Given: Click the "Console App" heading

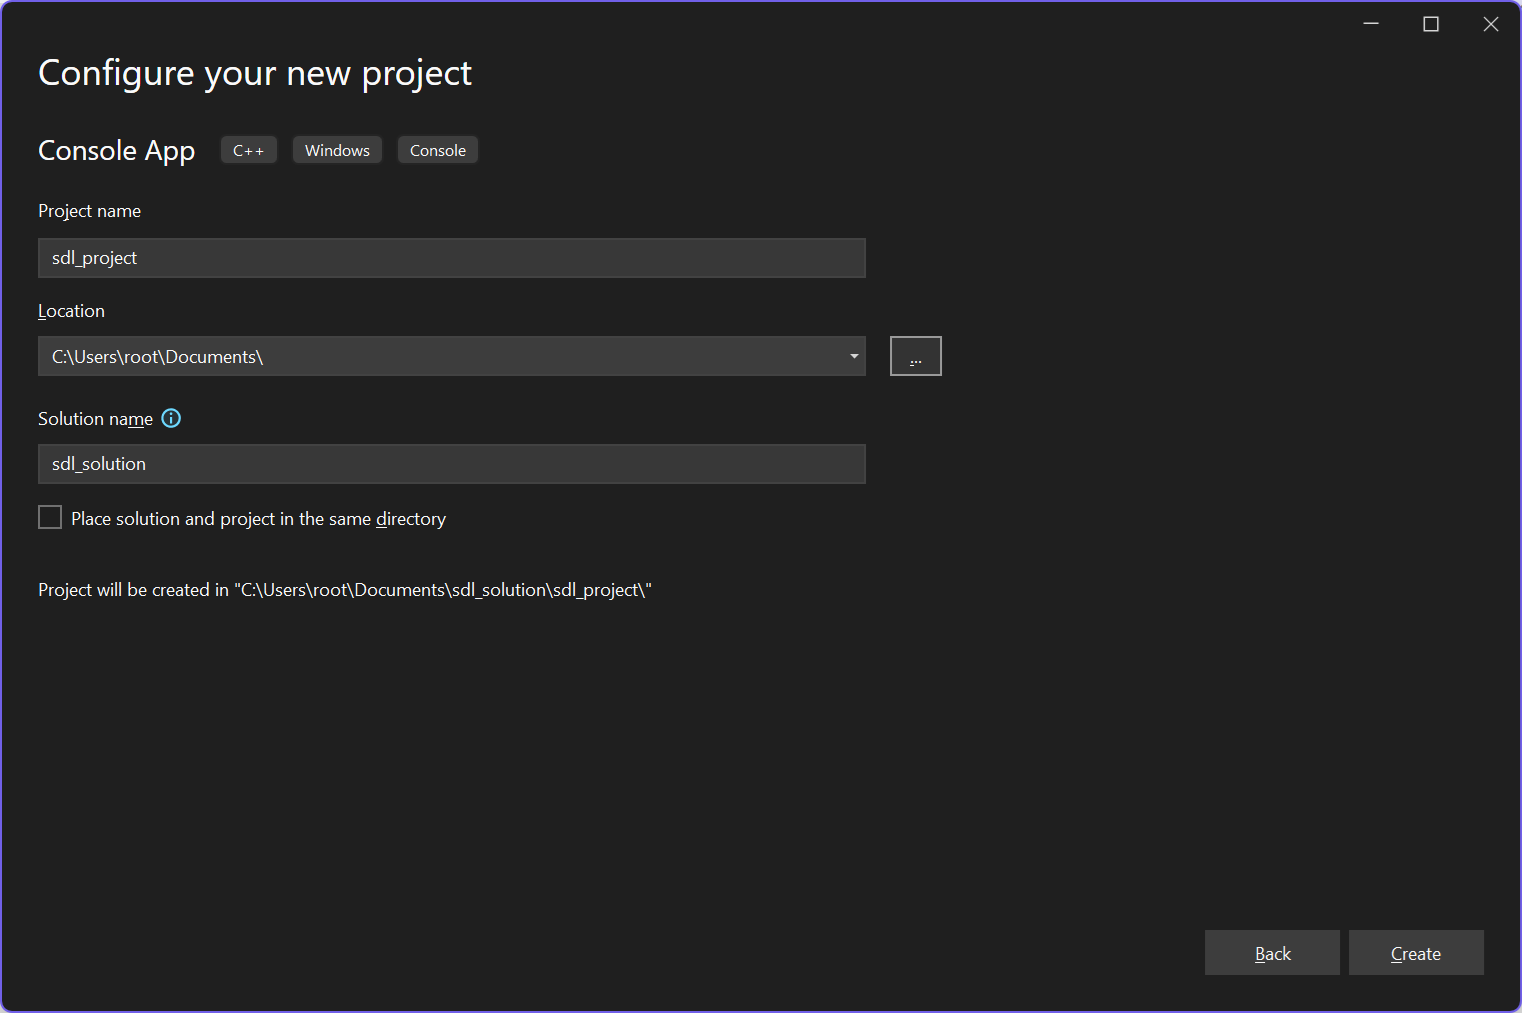Looking at the screenshot, I should (x=116, y=150).
